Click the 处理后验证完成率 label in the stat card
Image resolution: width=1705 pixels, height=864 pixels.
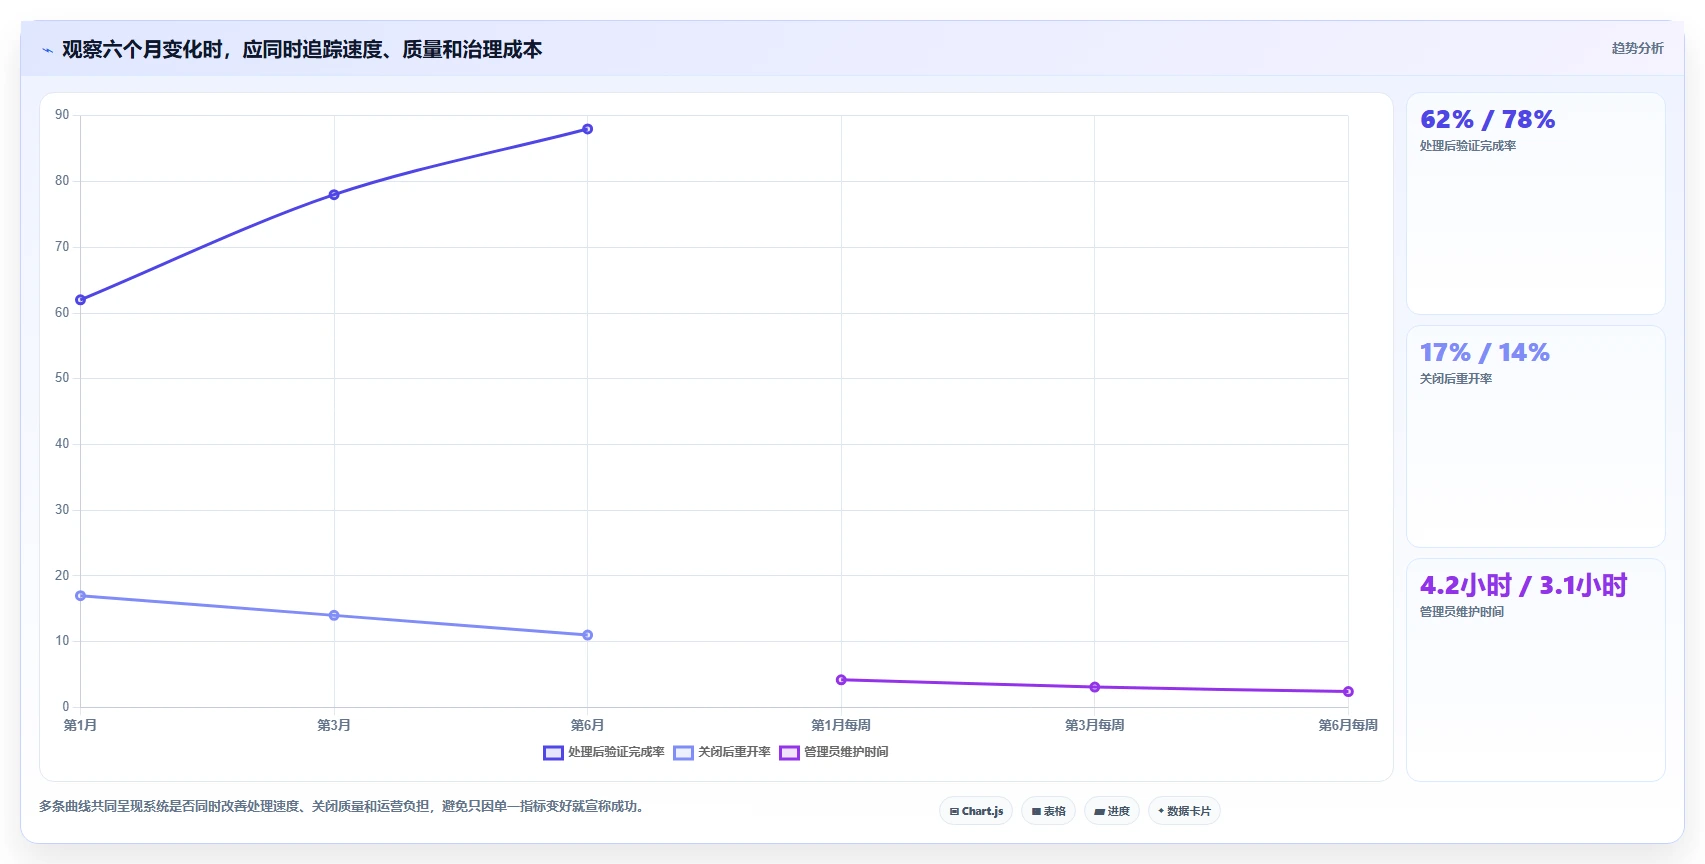[x=1468, y=146]
